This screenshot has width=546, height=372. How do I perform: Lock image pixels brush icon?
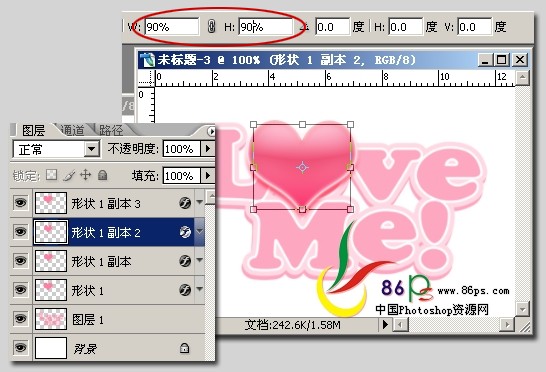[69, 175]
